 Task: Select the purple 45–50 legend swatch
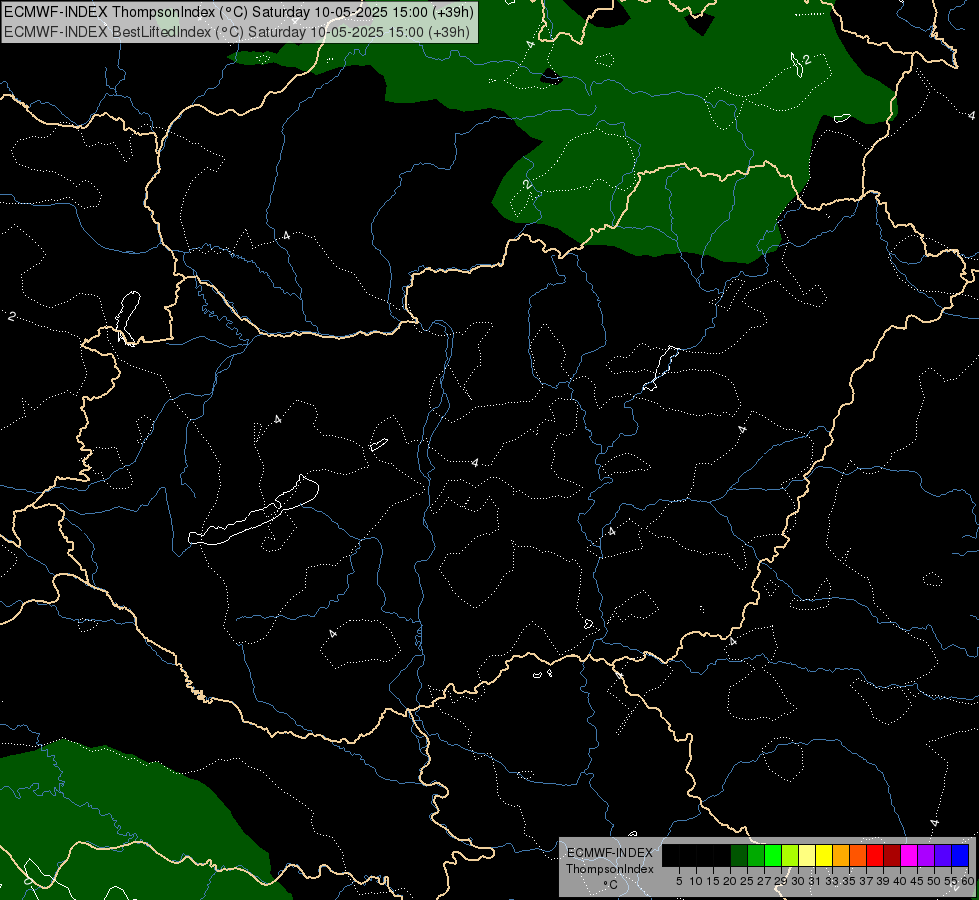(926, 855)
